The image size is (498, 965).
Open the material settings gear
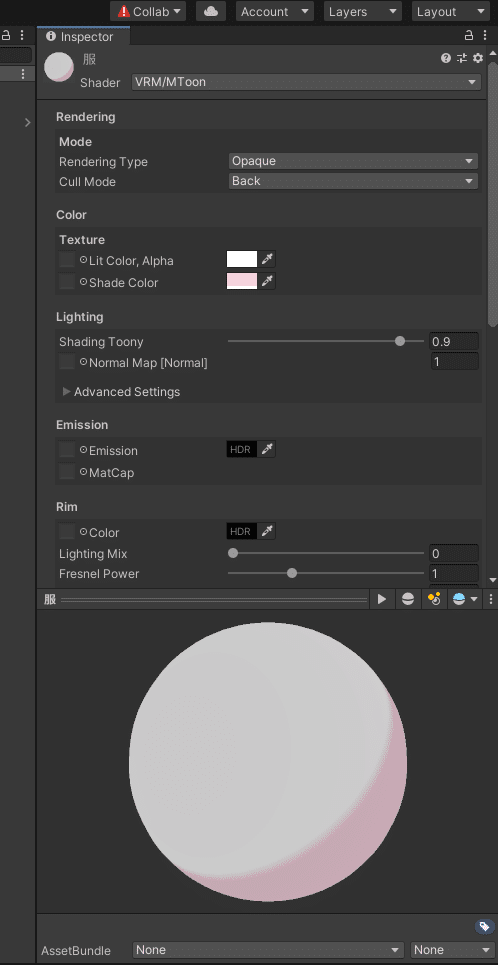pyautogui.click(x=478, y=58)
